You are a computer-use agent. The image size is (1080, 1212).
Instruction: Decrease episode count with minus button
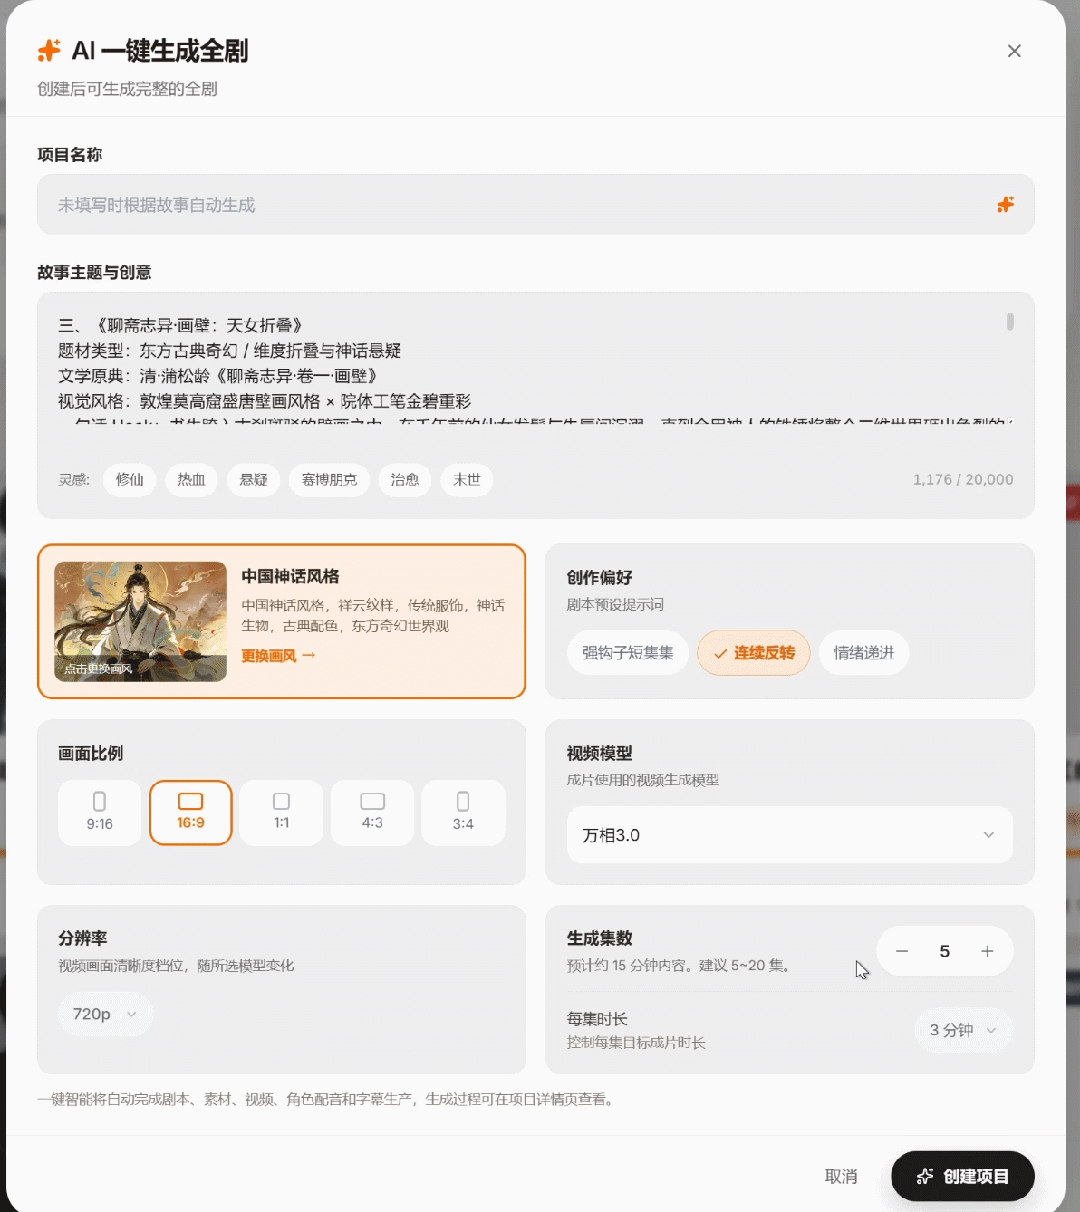(902, 952)
